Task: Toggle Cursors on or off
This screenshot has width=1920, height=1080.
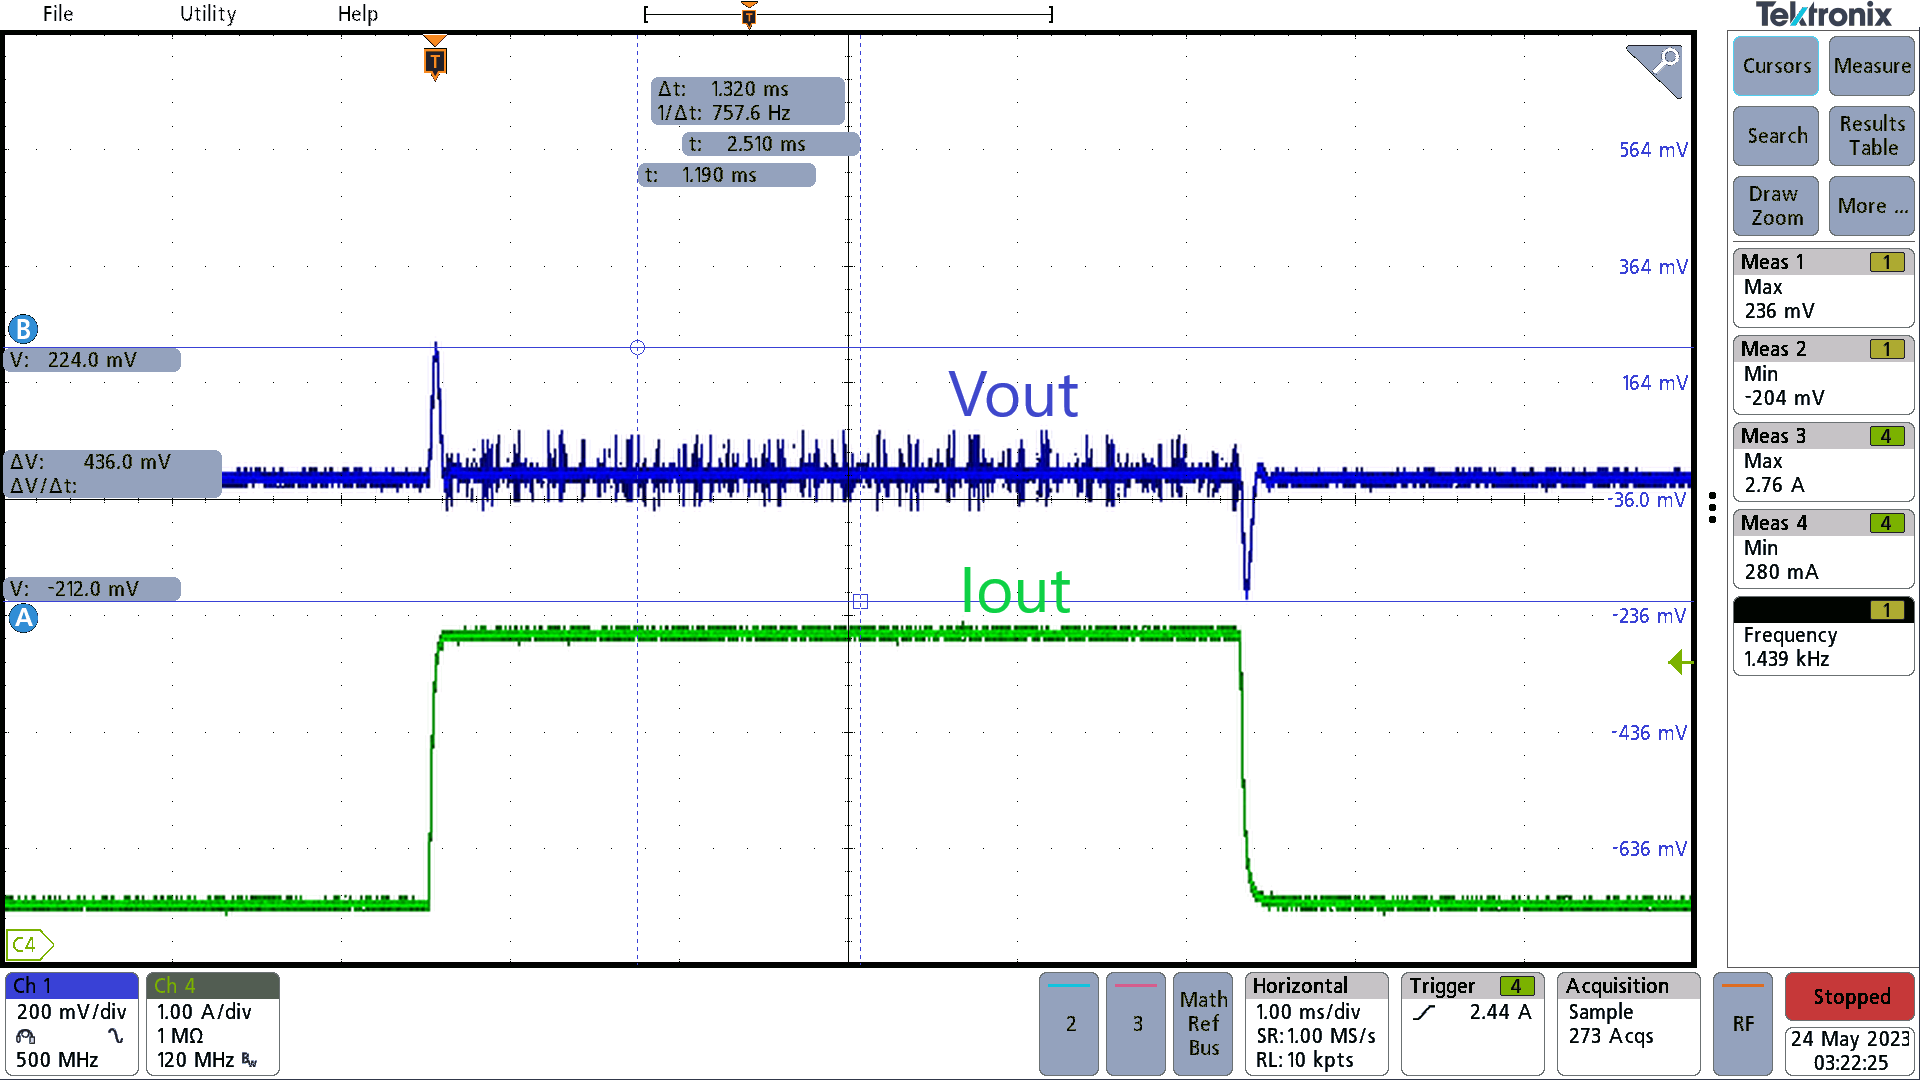Action: 1775,66
